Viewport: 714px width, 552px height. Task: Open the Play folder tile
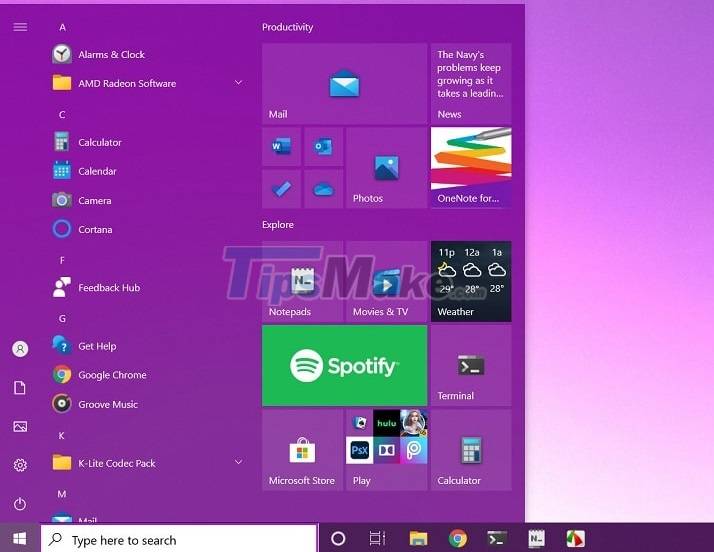(x=387, y=450)
